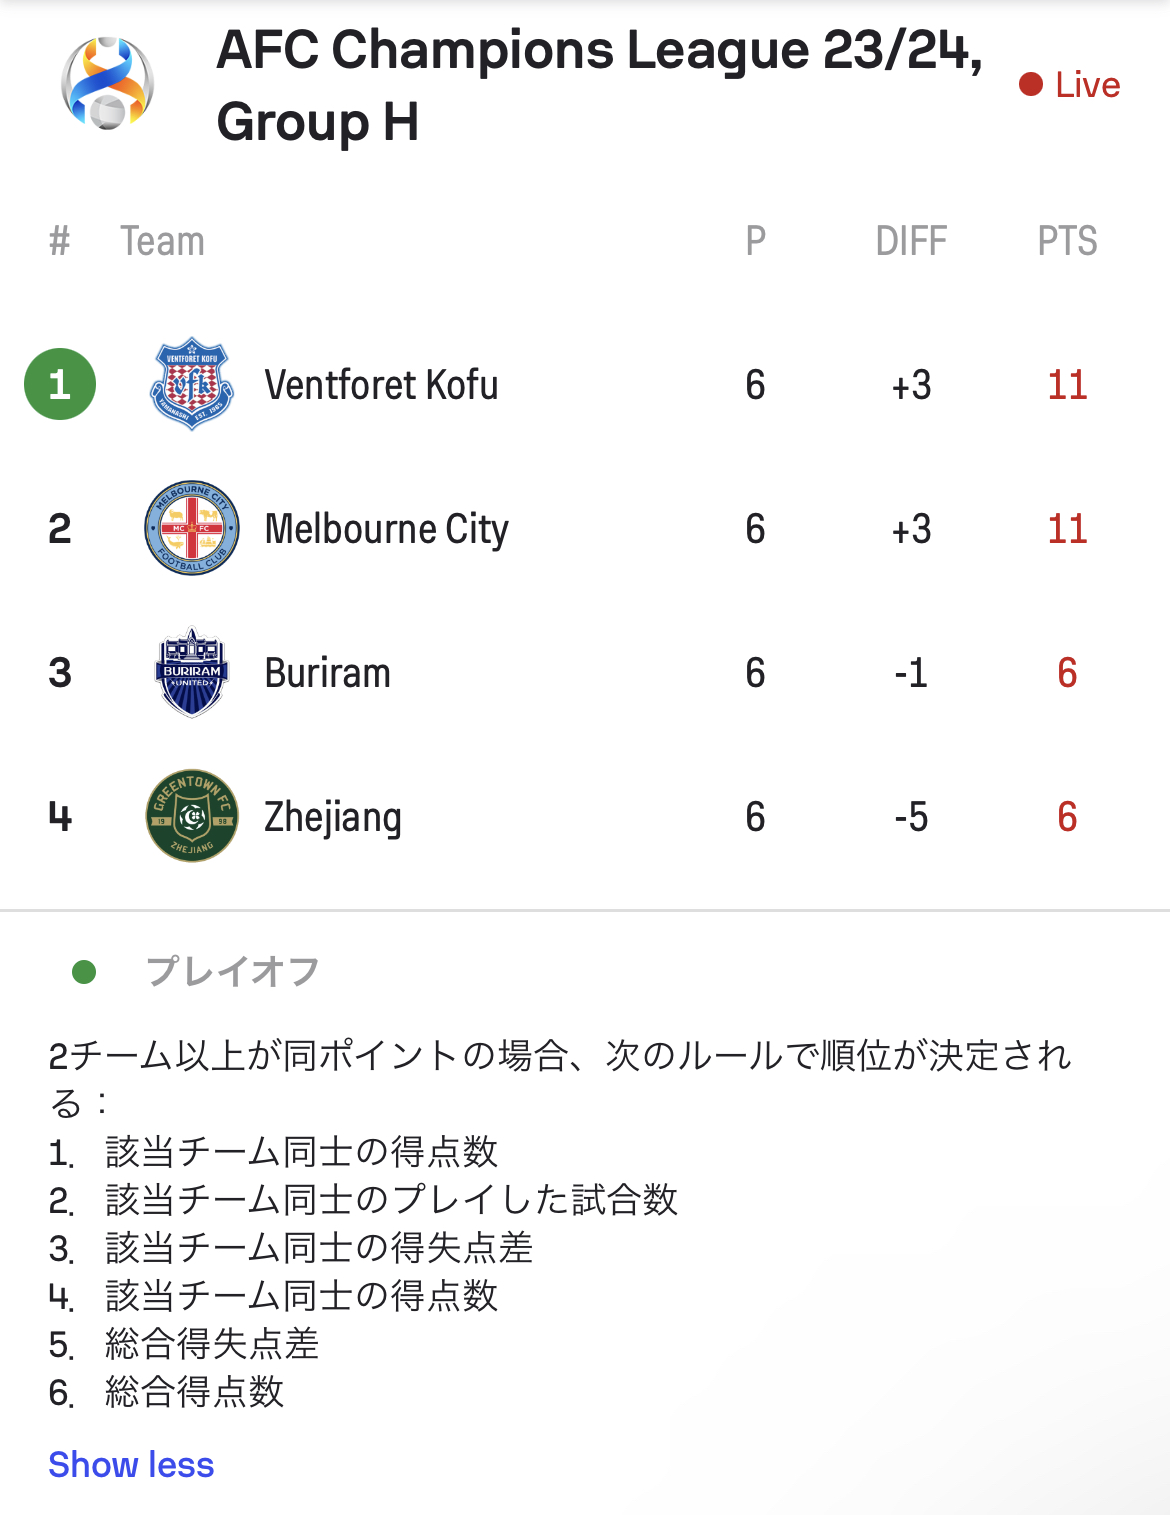Click the PTS column header
The width and height of the screenshot is (1170, 1515).
tap(1067, 241)
